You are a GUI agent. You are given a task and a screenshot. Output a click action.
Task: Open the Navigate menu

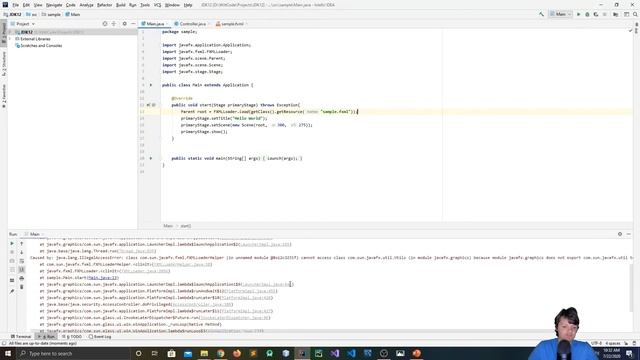point(54,5)
